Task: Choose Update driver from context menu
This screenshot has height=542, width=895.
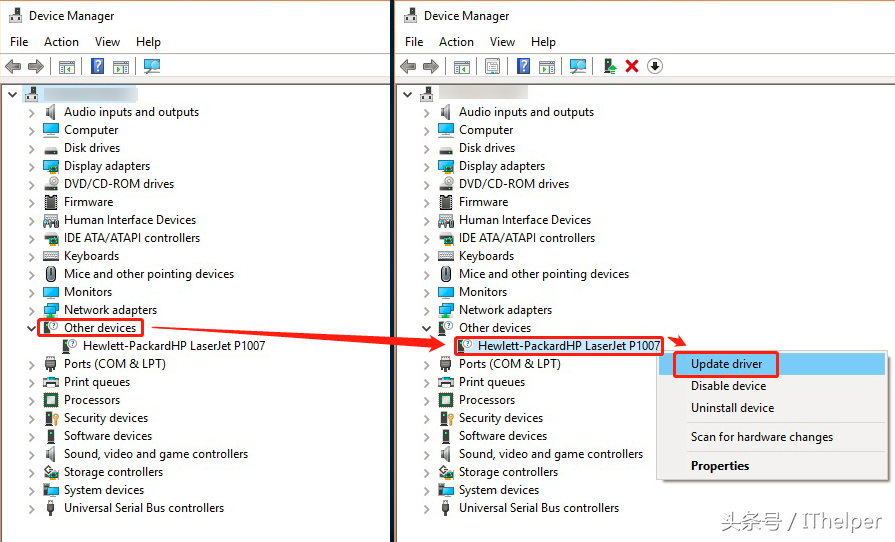Action: (x=726, y=364)
